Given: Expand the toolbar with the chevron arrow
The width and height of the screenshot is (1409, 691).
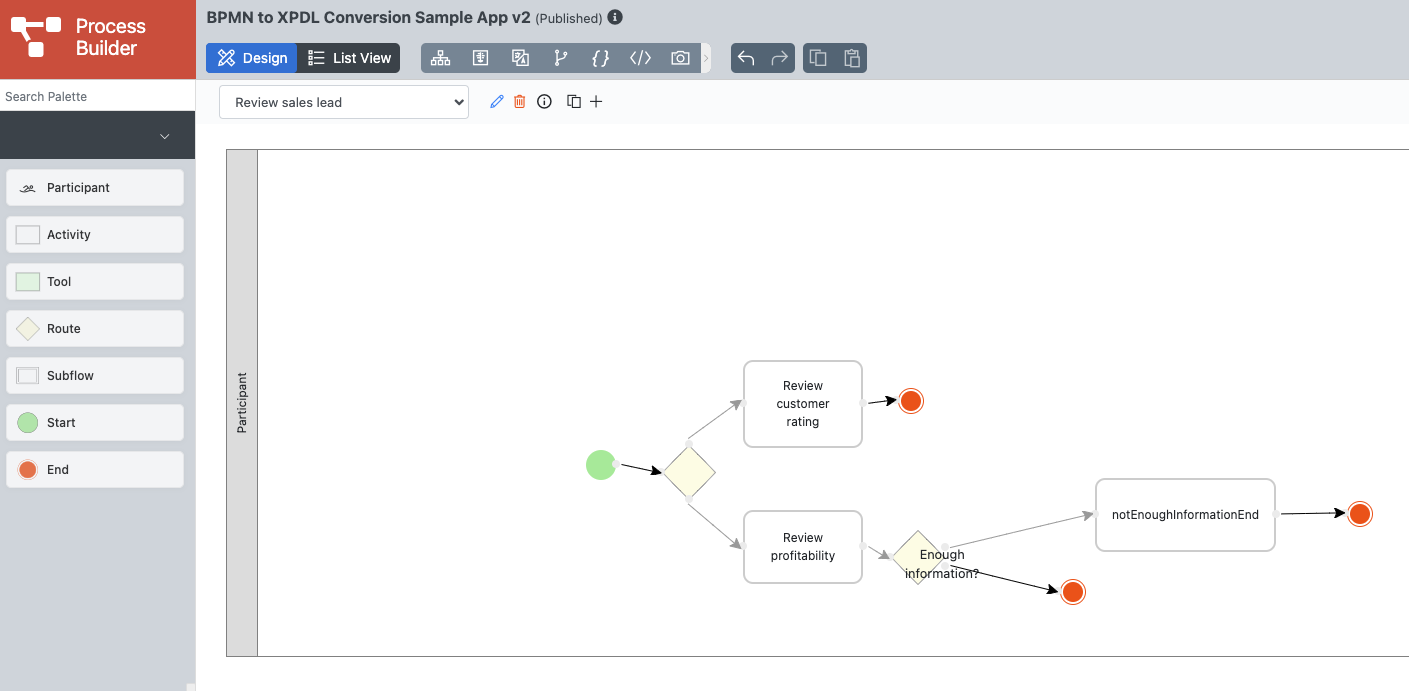Looking at the screenshot, I should pos(706,58).
